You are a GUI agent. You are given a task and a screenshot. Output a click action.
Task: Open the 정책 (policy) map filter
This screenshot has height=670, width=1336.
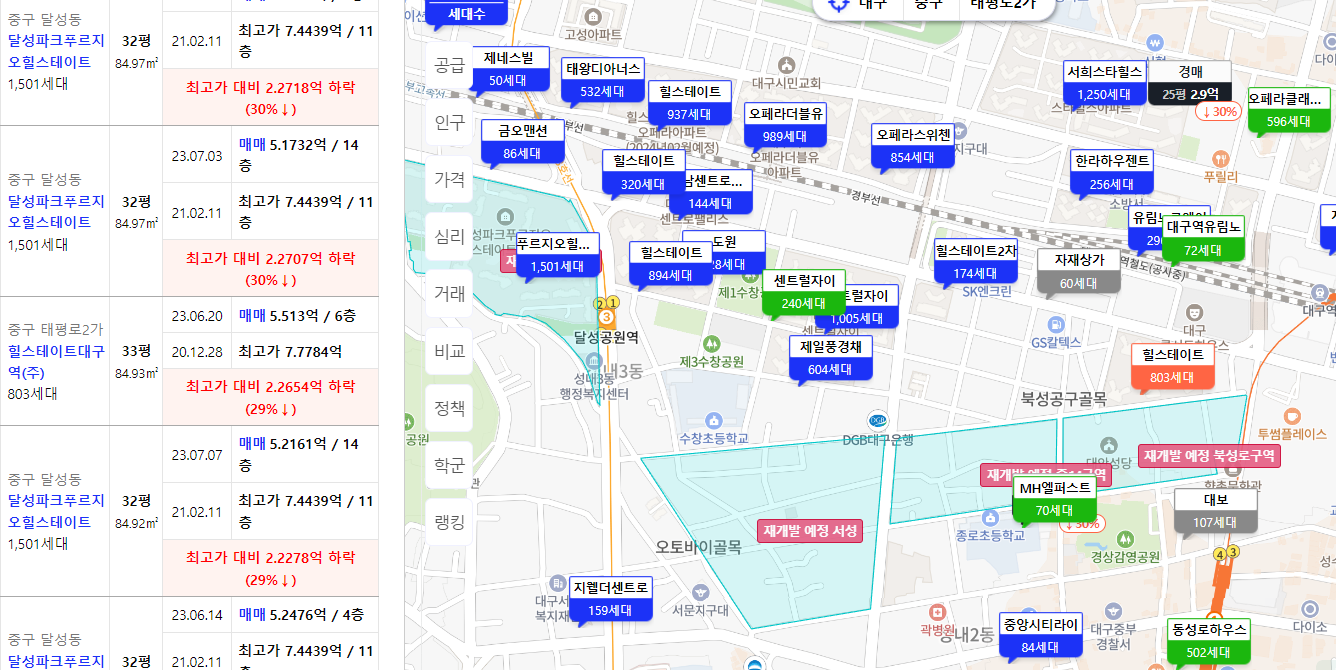pos(449,408)
